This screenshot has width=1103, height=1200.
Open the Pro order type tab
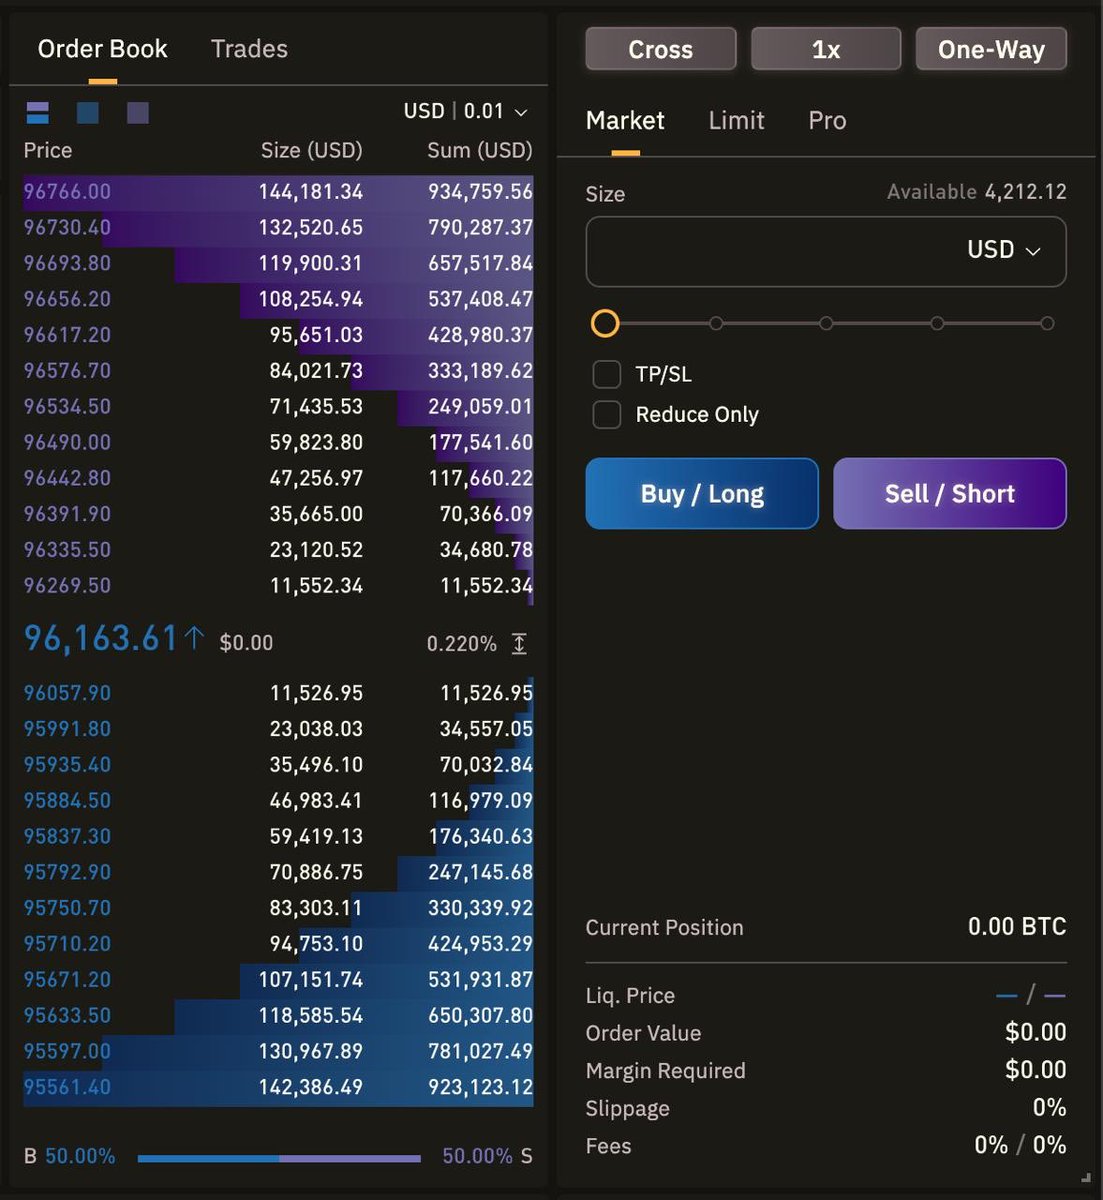(x=826, y=120)
